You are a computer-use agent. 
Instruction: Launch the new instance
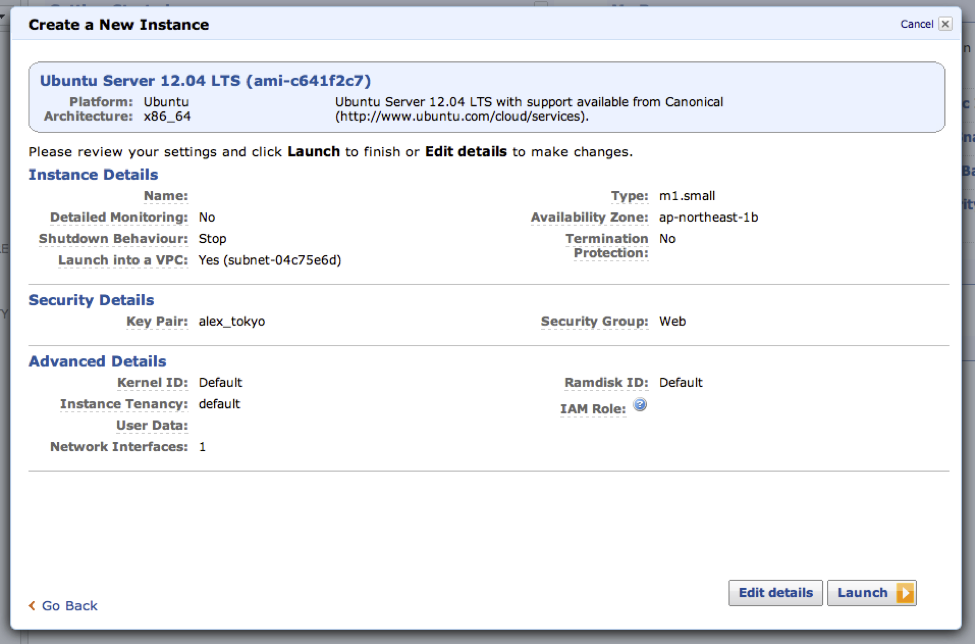[x=872, y=592]
